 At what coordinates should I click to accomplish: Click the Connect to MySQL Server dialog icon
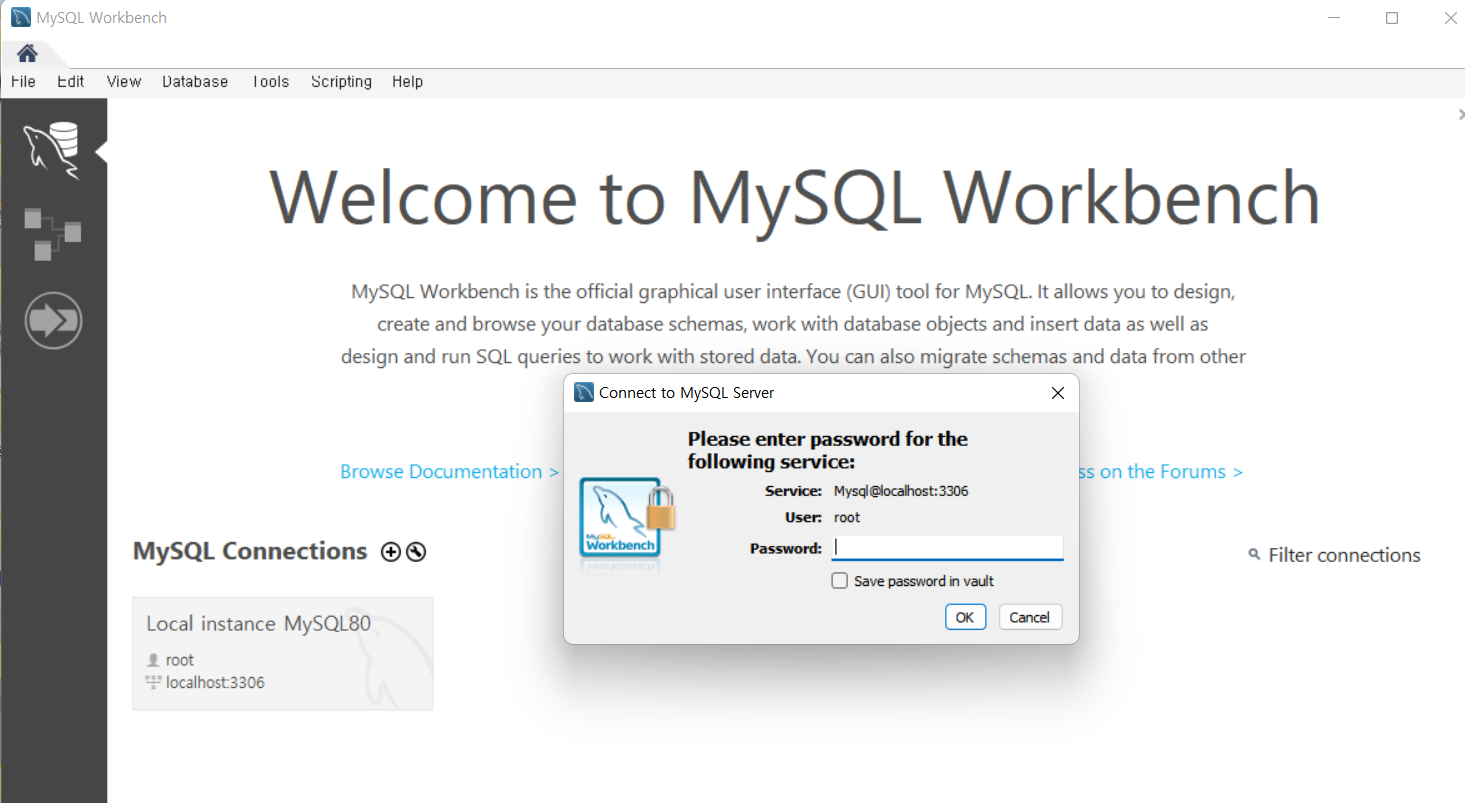click(584, 393)
